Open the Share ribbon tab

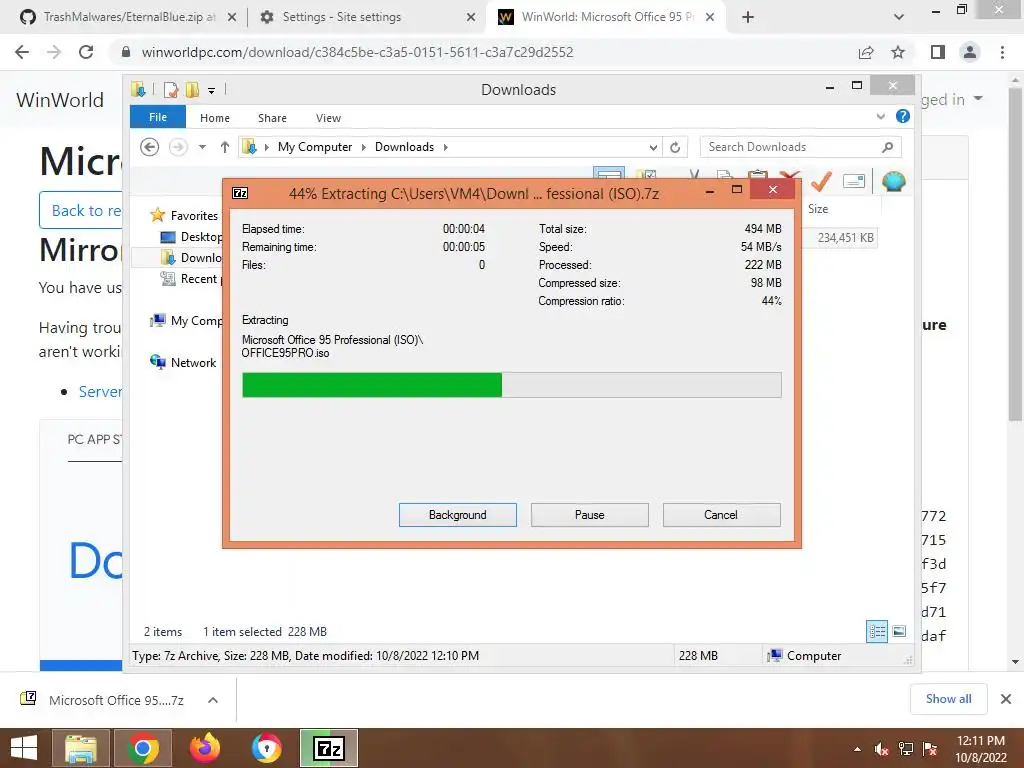272,118
